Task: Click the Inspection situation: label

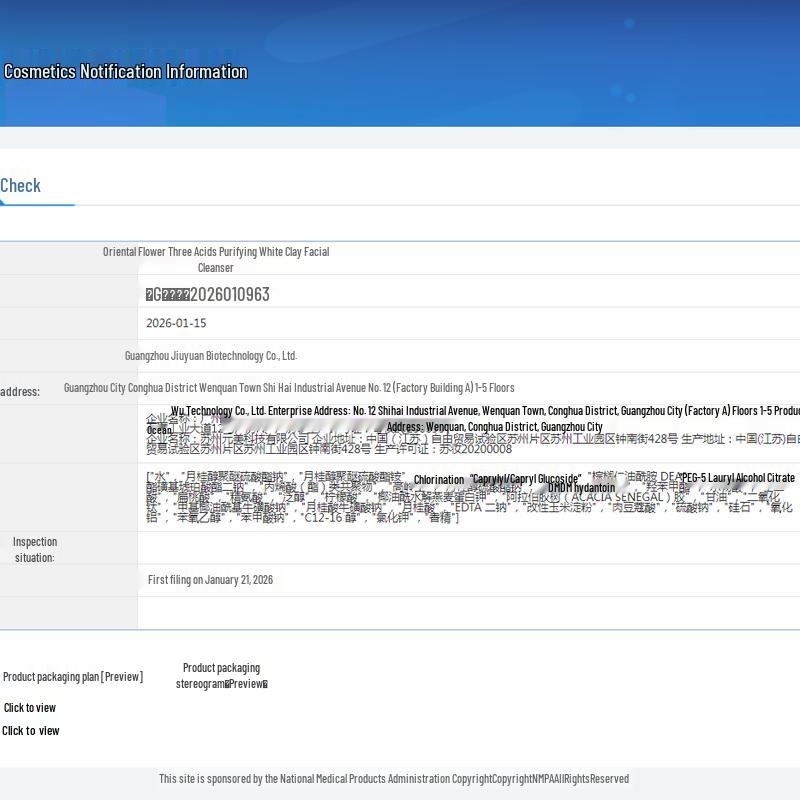Action: (35, 549)
